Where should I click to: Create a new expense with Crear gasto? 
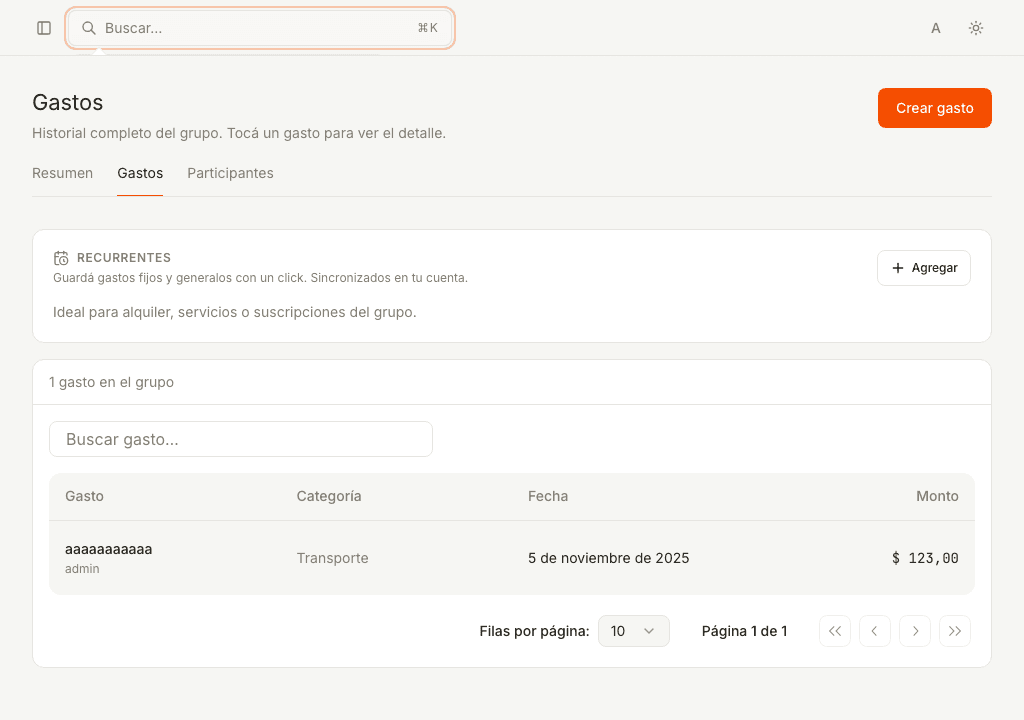pos(935,108)
